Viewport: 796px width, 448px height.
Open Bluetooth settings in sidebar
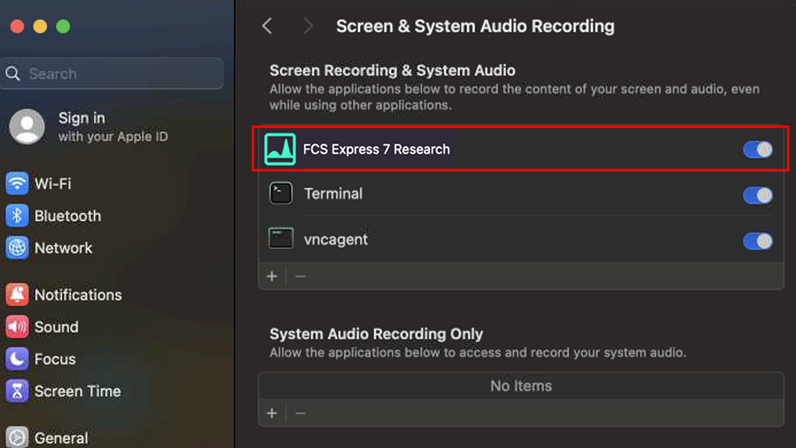[x=67, y=216]
